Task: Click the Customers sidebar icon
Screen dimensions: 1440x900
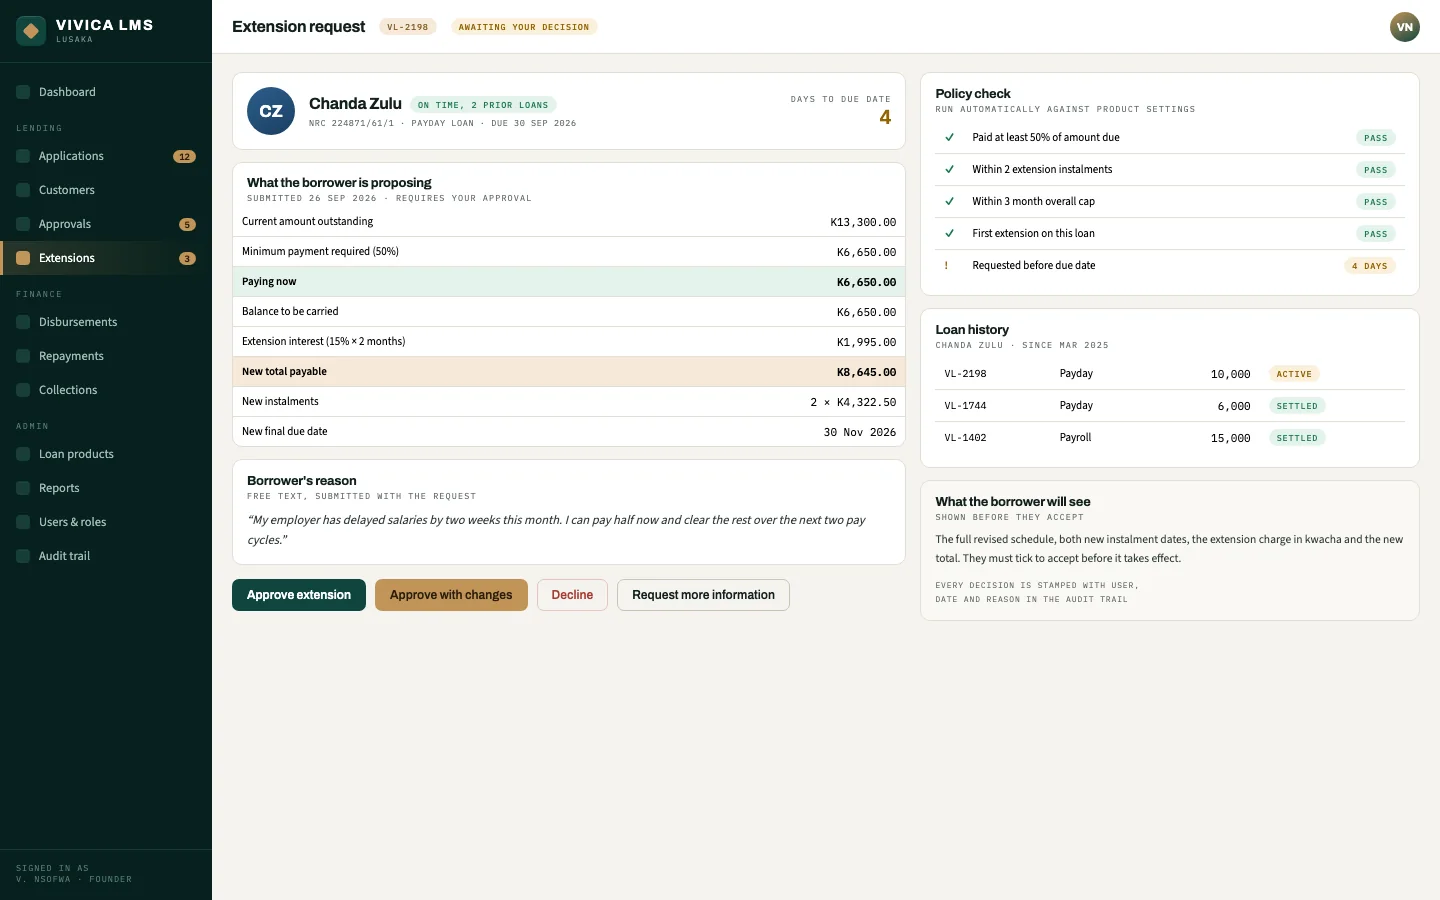Action: pyautogui.click(x=23, y=190)
